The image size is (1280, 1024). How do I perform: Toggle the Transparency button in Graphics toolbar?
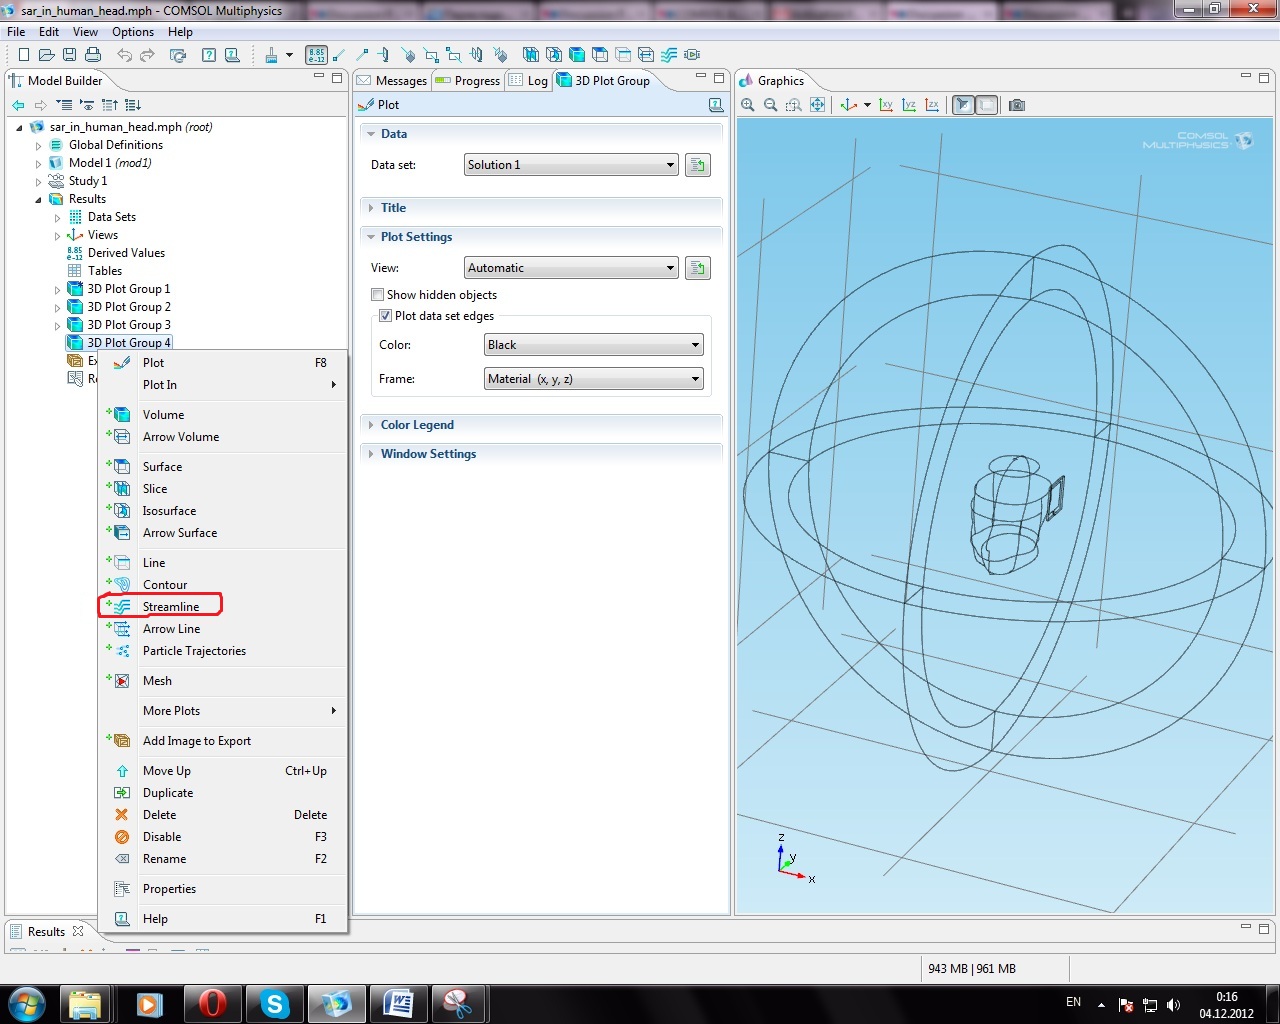coord(986,105)
